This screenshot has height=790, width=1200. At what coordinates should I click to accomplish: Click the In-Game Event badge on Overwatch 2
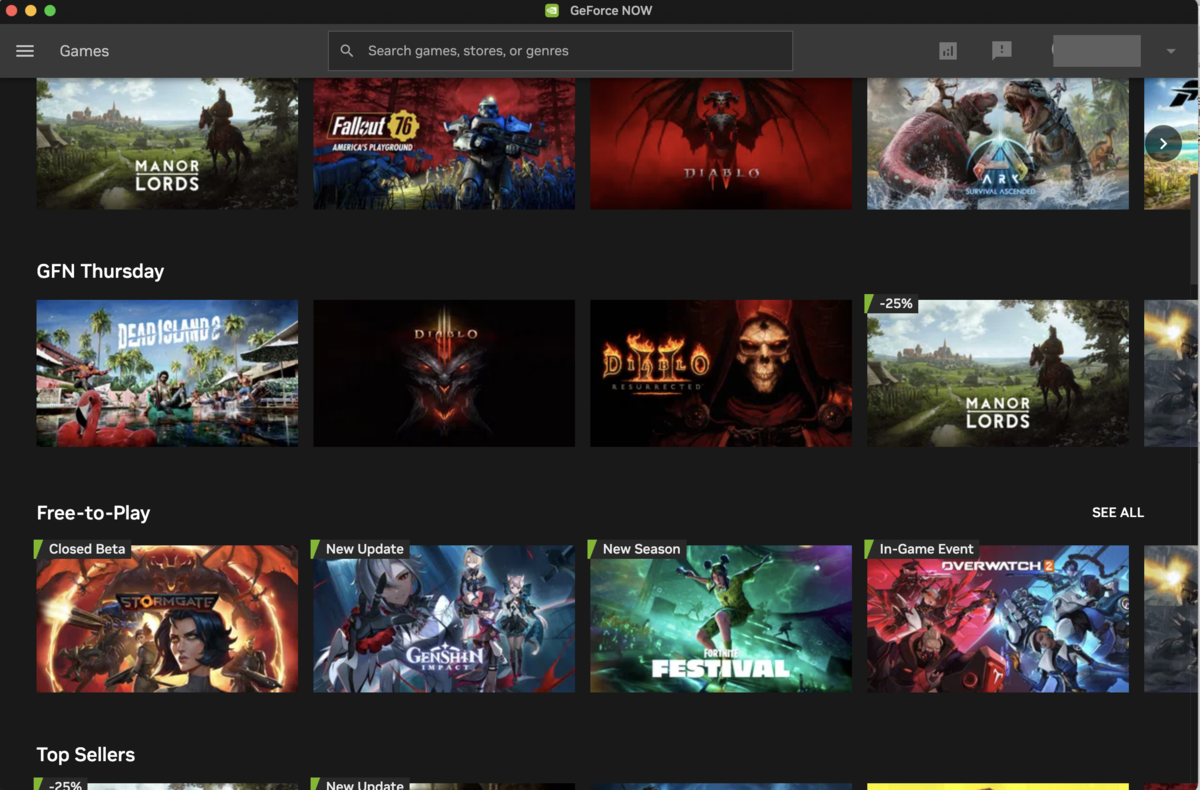[920, 549]
